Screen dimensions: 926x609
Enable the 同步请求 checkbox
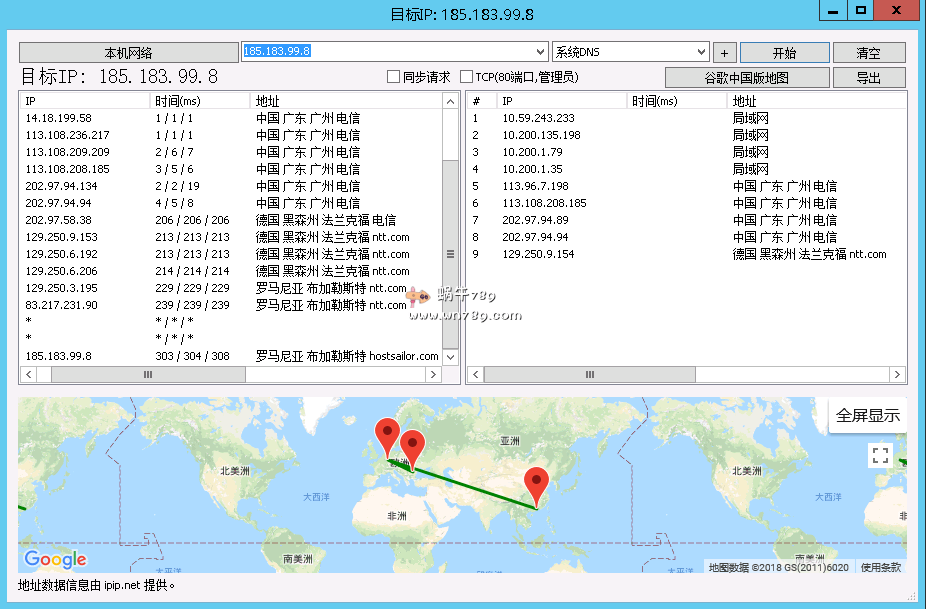point(394,77)
